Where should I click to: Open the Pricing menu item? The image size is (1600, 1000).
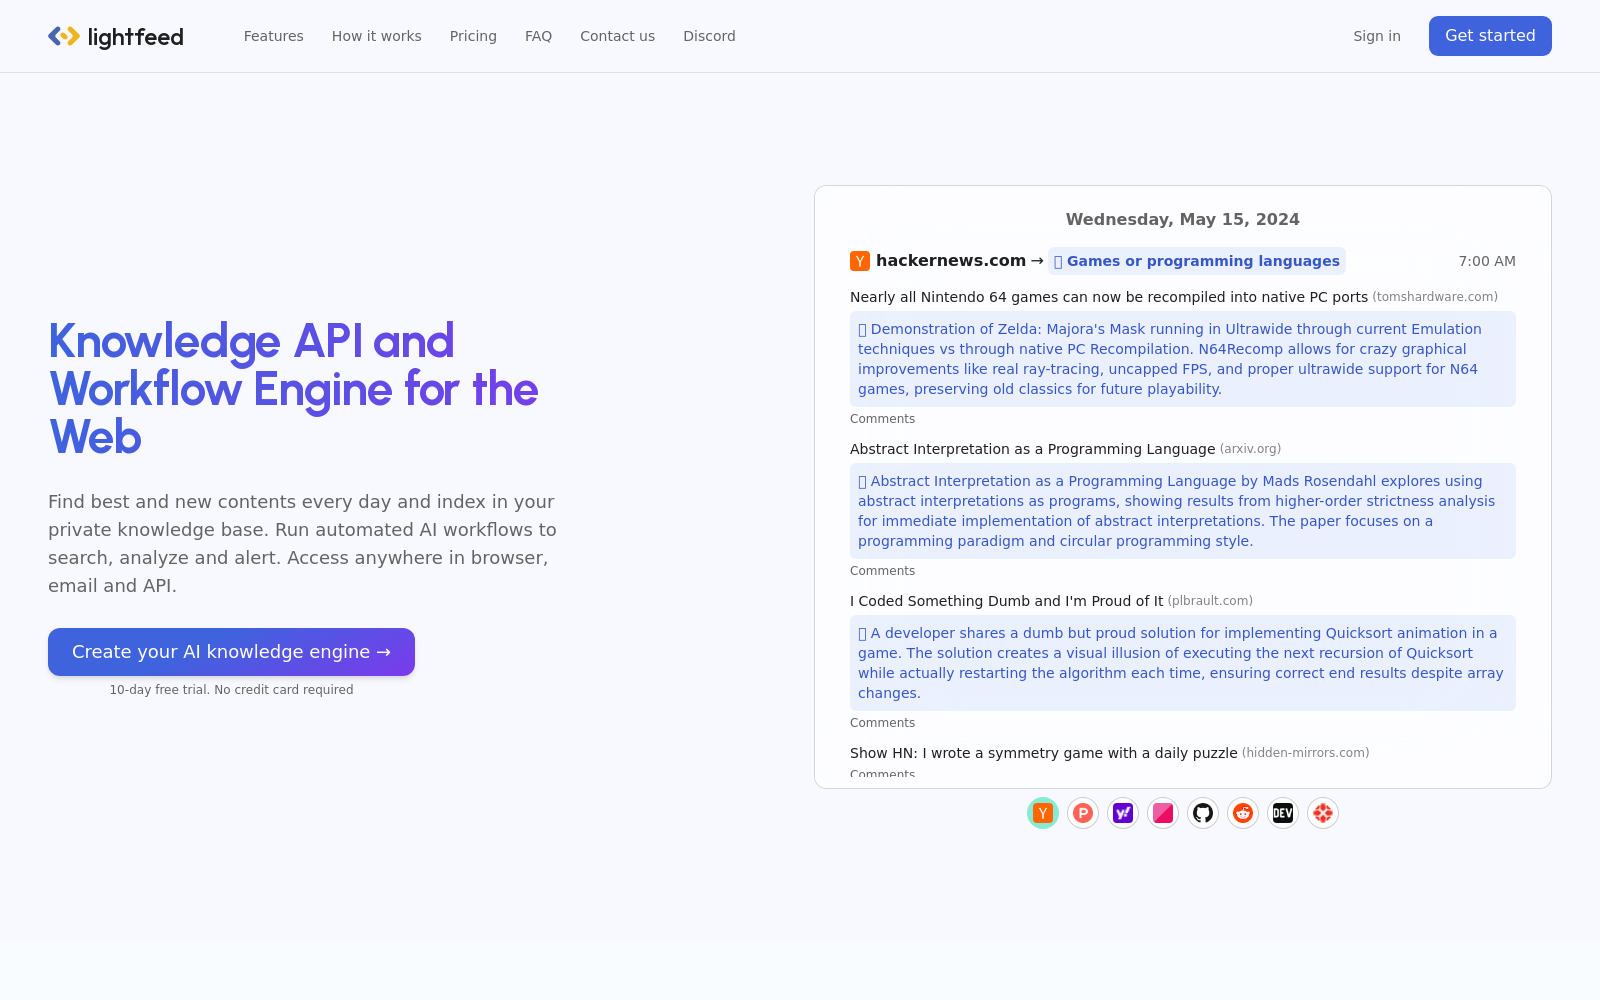coord(473,36)
